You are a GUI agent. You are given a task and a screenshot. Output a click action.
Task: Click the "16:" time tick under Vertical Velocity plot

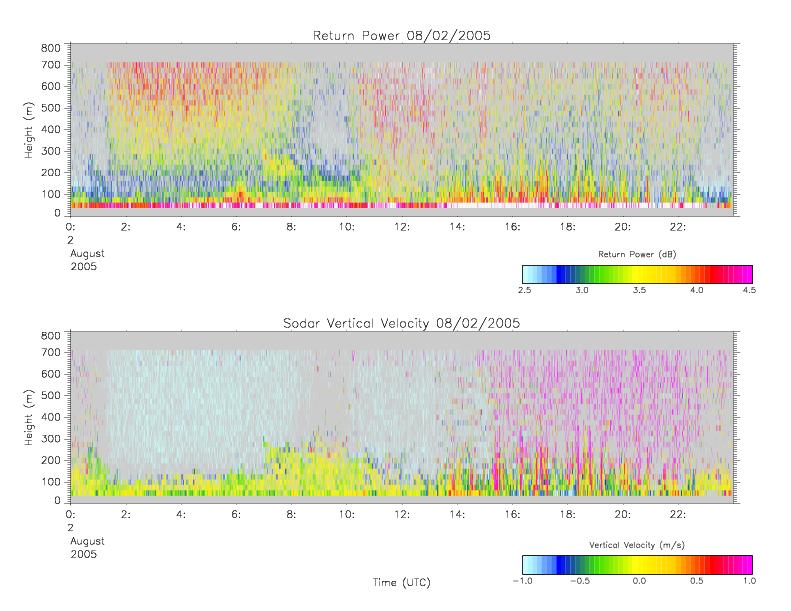[513, 515]
